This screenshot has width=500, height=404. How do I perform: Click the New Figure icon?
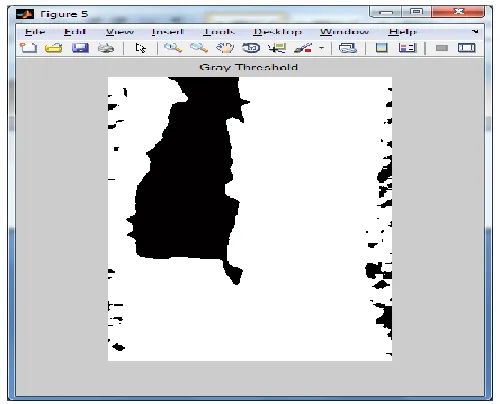coord(28,48)
